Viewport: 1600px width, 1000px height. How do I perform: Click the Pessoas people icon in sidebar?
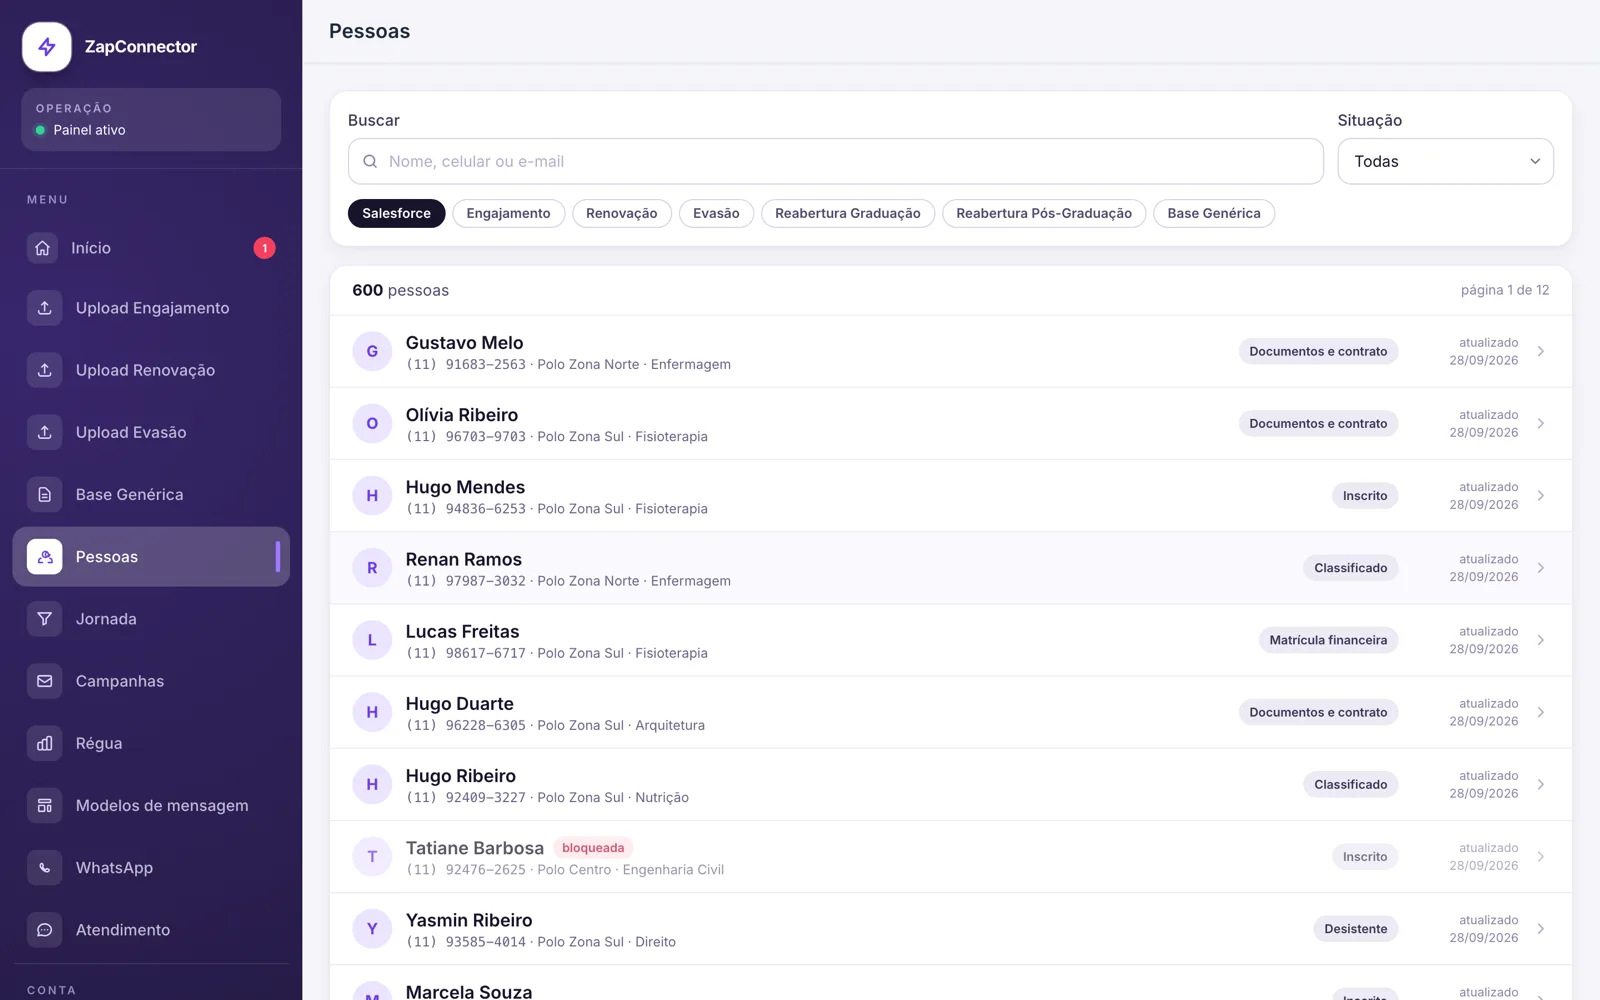tap(44, 557)
